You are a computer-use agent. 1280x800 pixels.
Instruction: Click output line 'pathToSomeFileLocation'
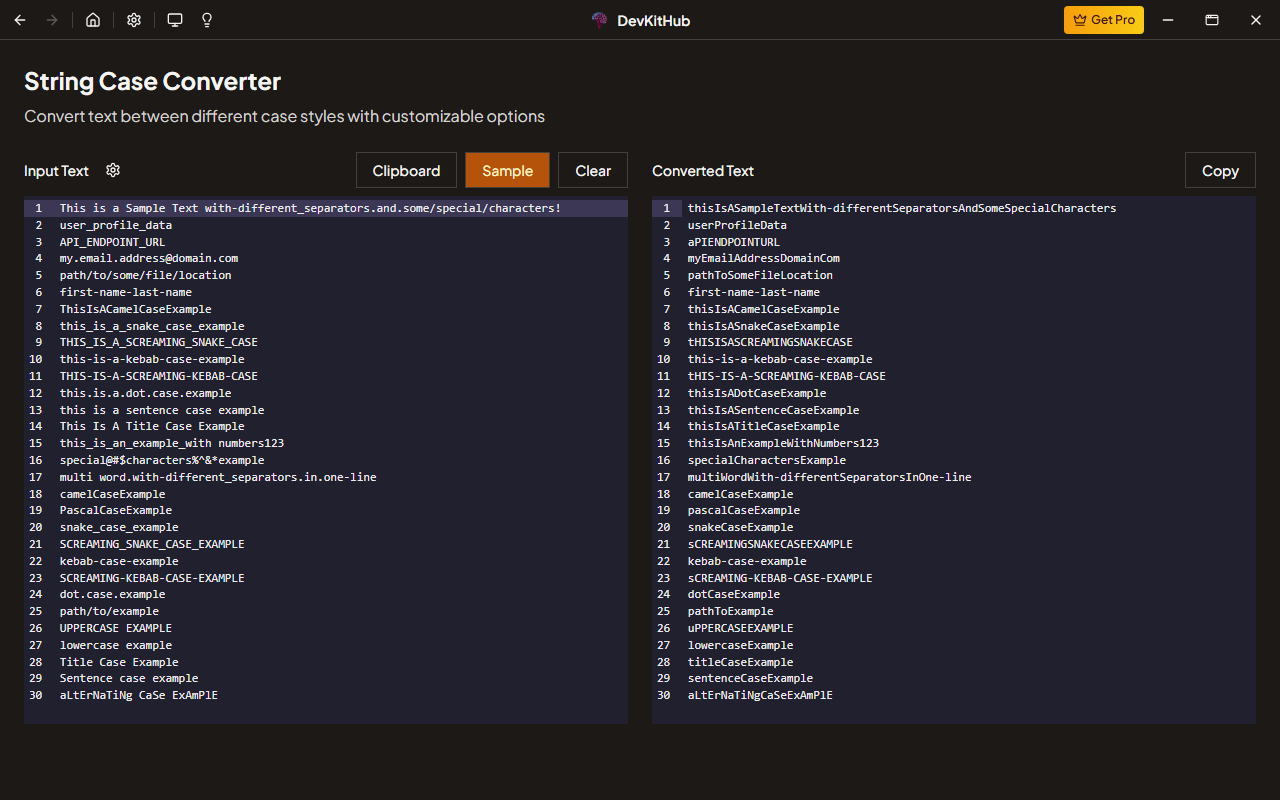(x=760, y=275)
